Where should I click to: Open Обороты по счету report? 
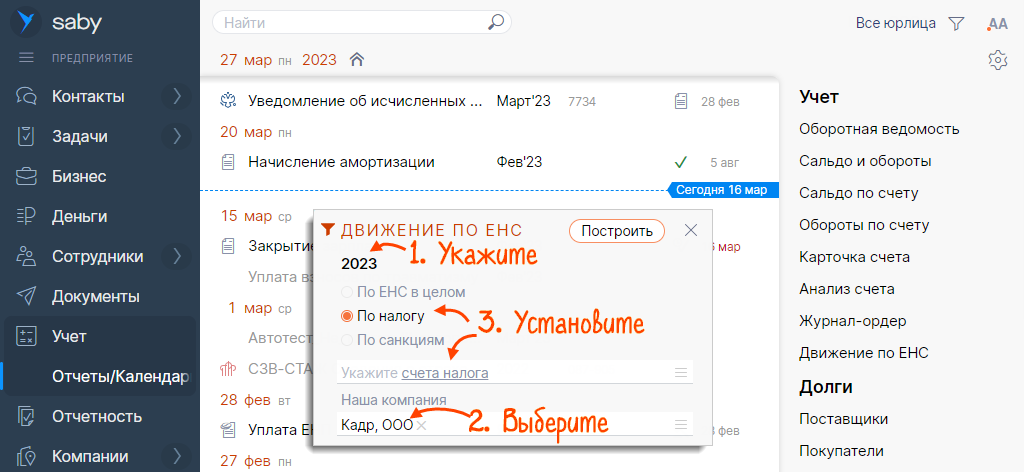864,225
